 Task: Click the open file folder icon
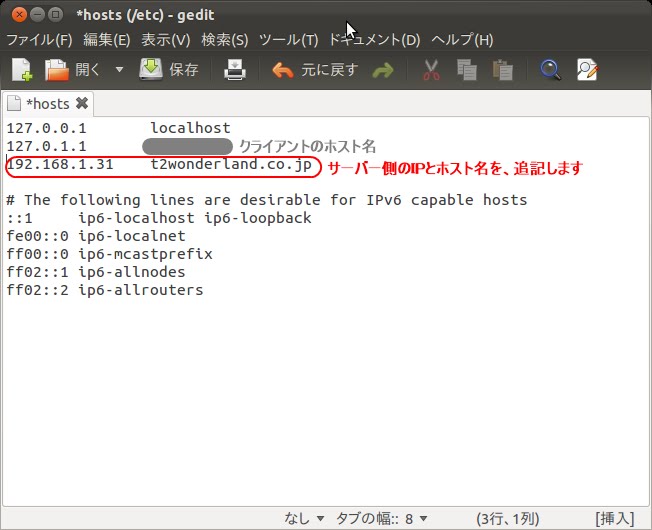tap(57, 70)
